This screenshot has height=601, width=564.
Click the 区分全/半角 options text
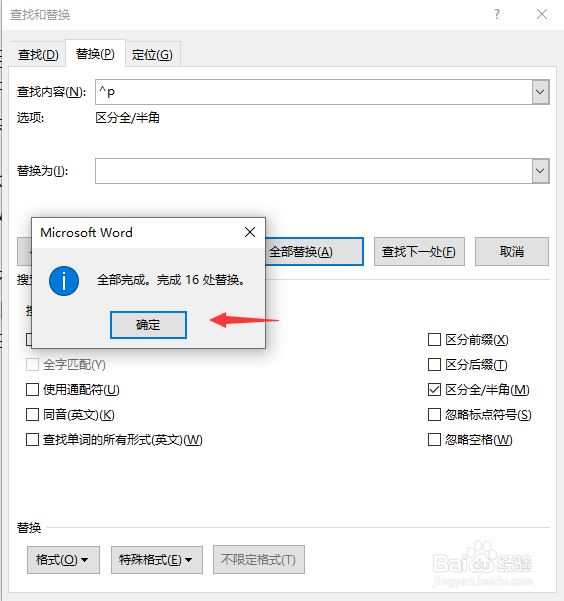(127, 118)
